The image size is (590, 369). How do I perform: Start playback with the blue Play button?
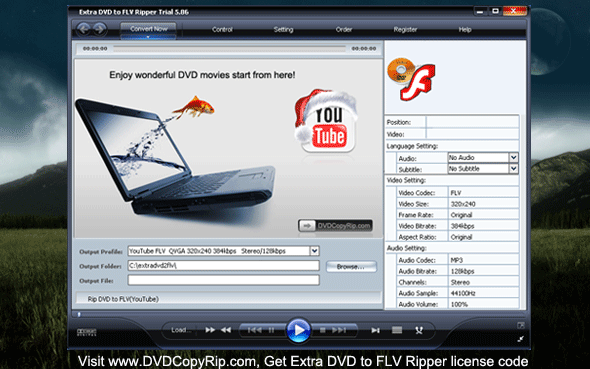coord(298,330)
